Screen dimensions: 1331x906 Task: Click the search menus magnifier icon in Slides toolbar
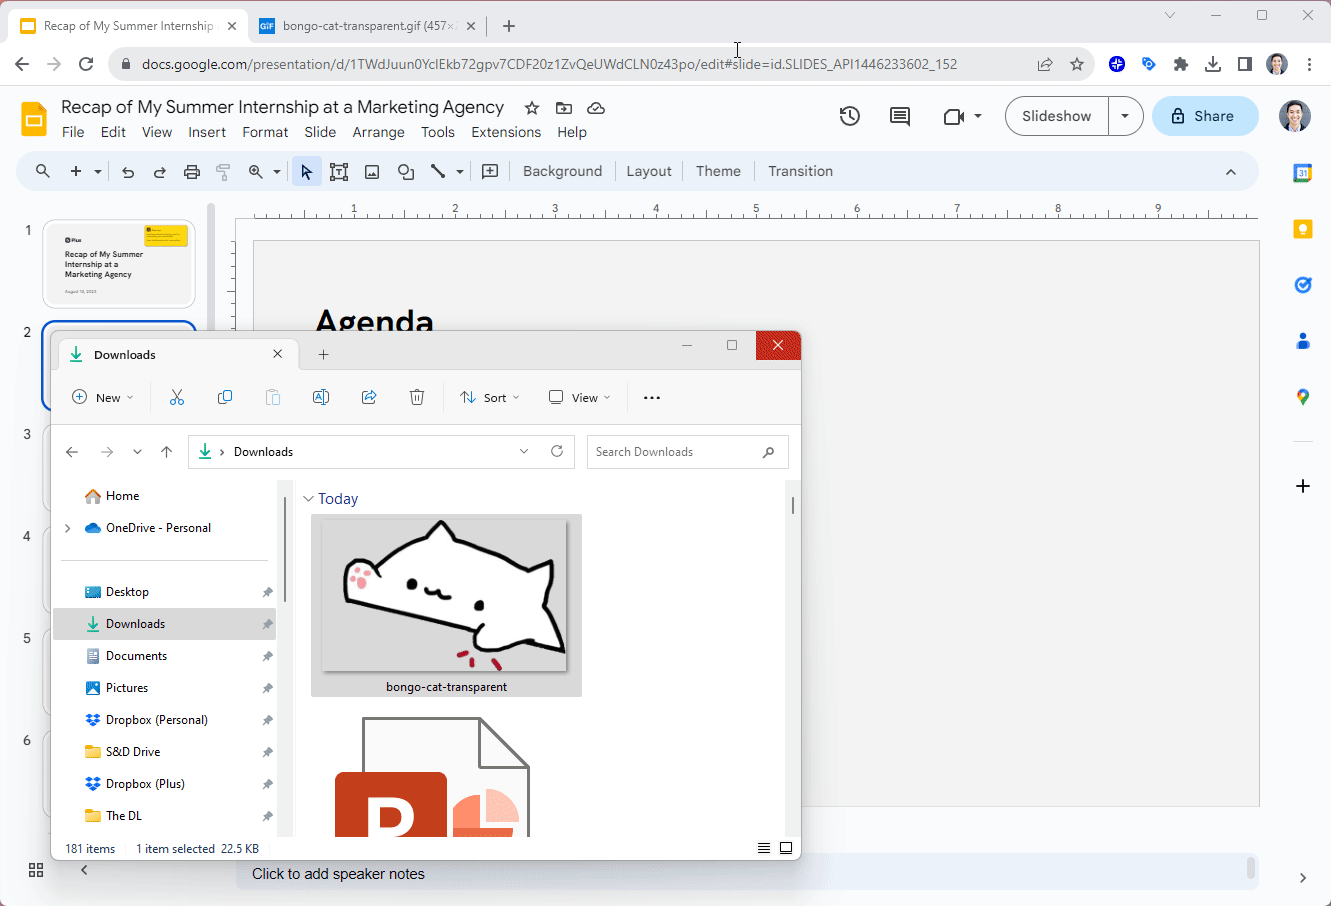43,172
